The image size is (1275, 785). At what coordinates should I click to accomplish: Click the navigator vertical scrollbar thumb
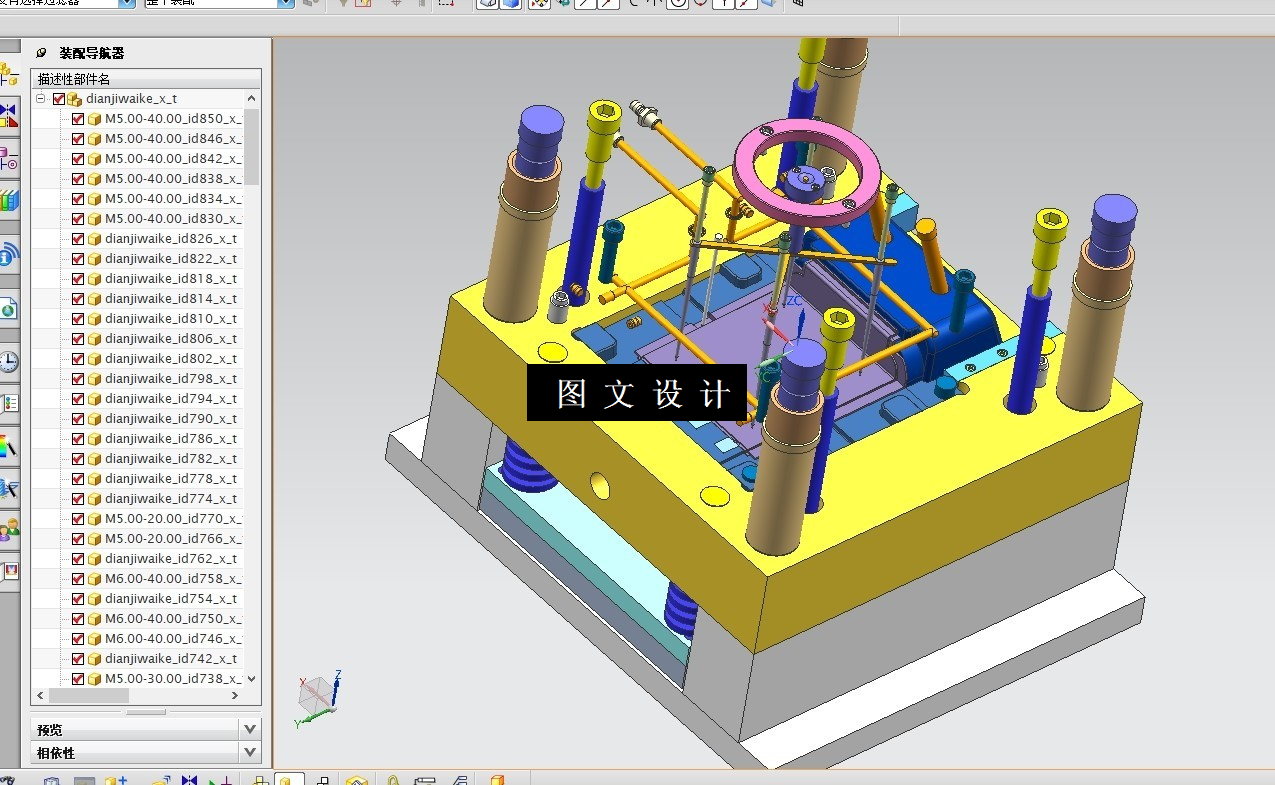click(x=252, y=147)
